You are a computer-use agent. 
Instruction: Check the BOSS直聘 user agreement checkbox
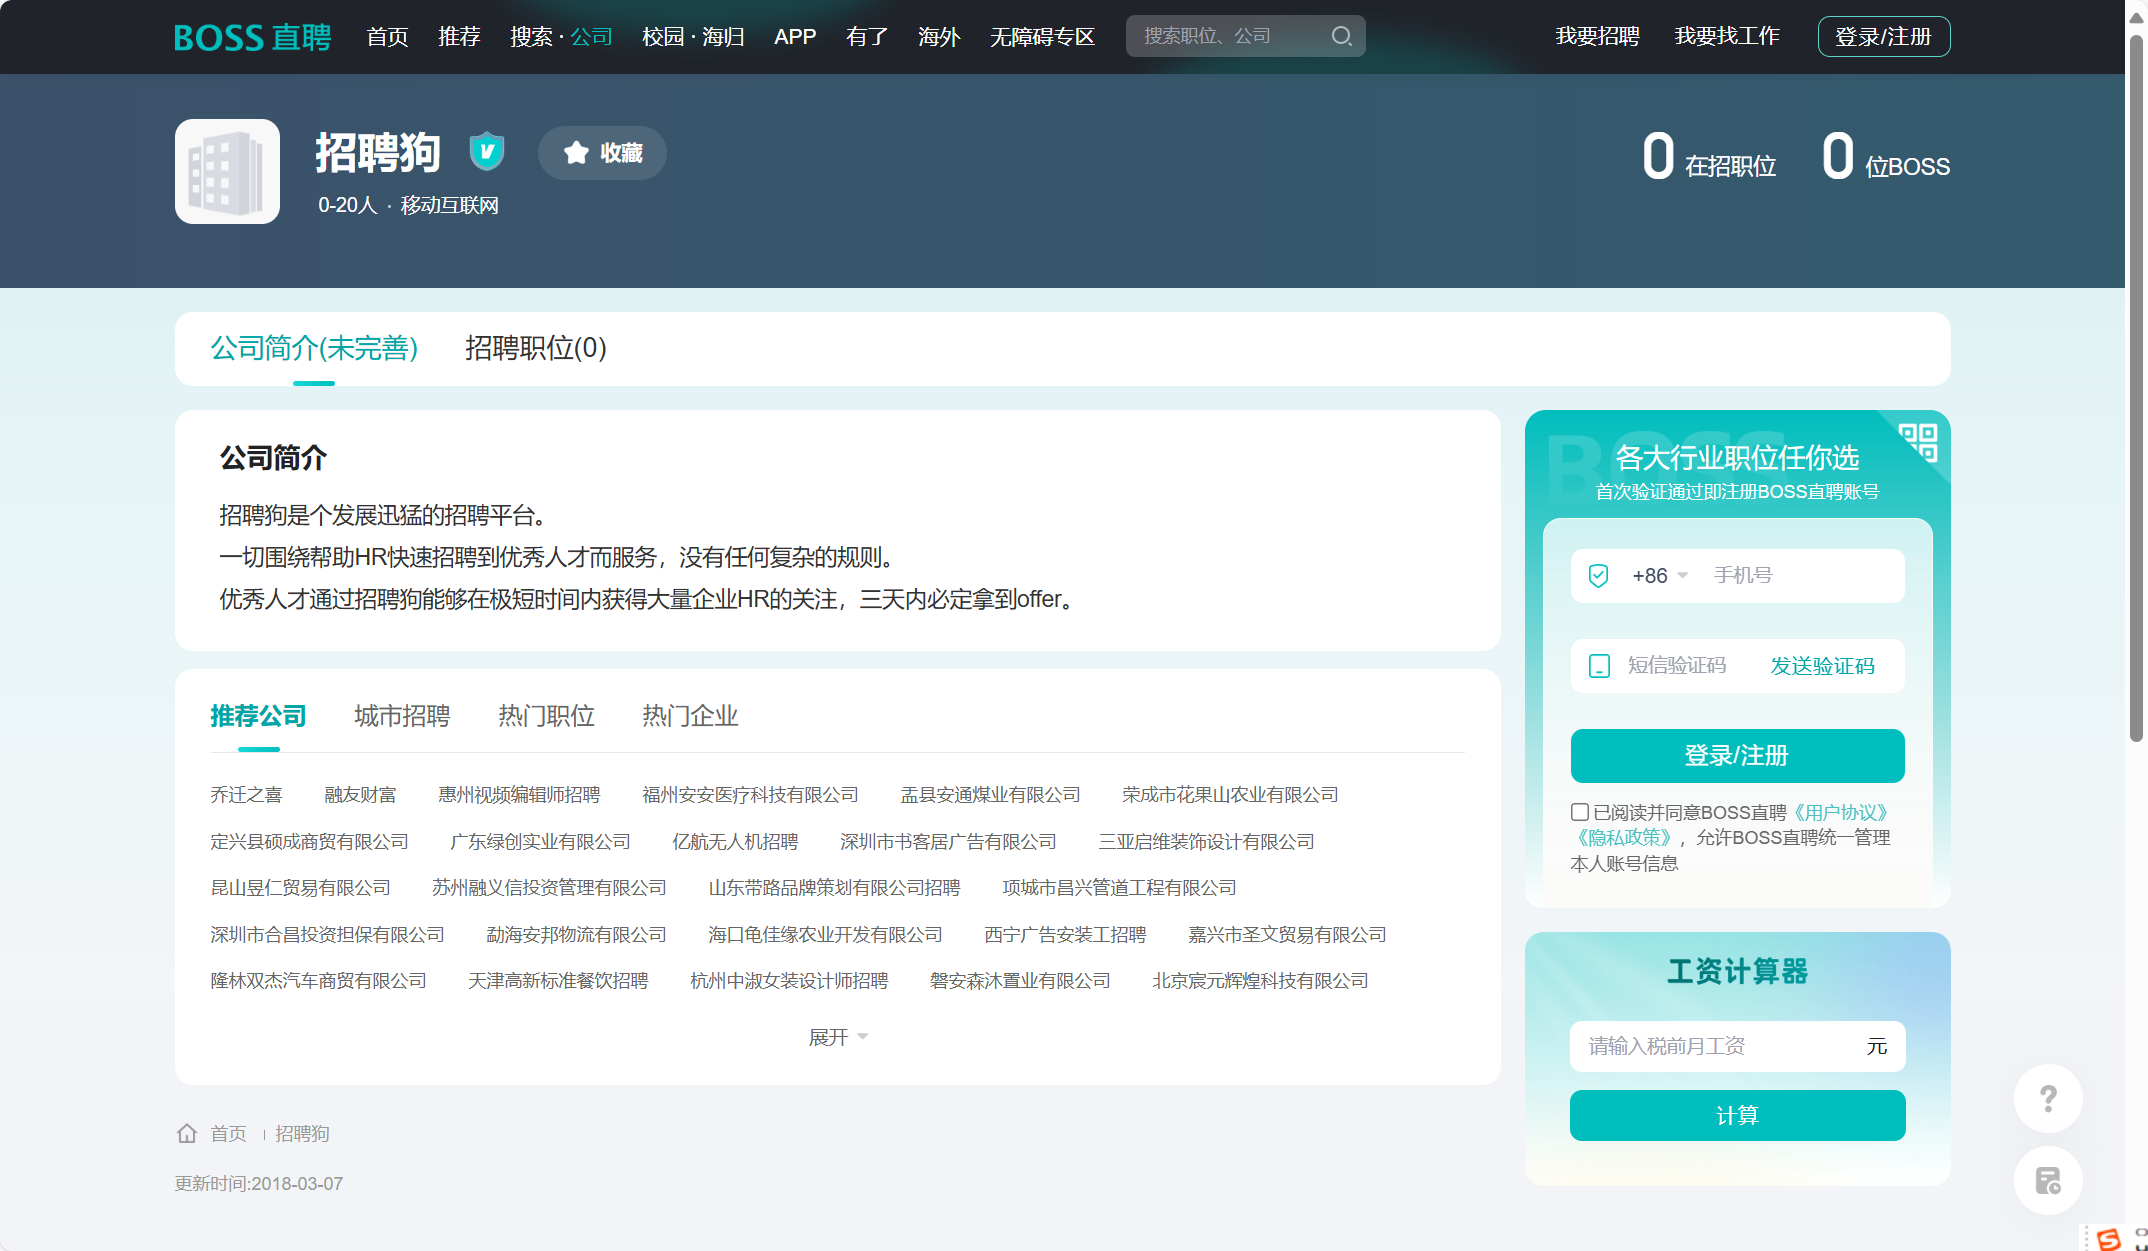coord(1580,811)
